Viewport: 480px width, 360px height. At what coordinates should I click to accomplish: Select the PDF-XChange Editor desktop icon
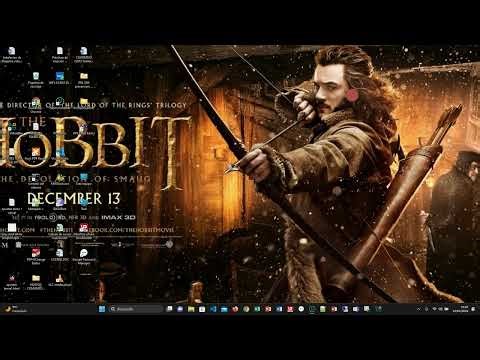[36, 256]
